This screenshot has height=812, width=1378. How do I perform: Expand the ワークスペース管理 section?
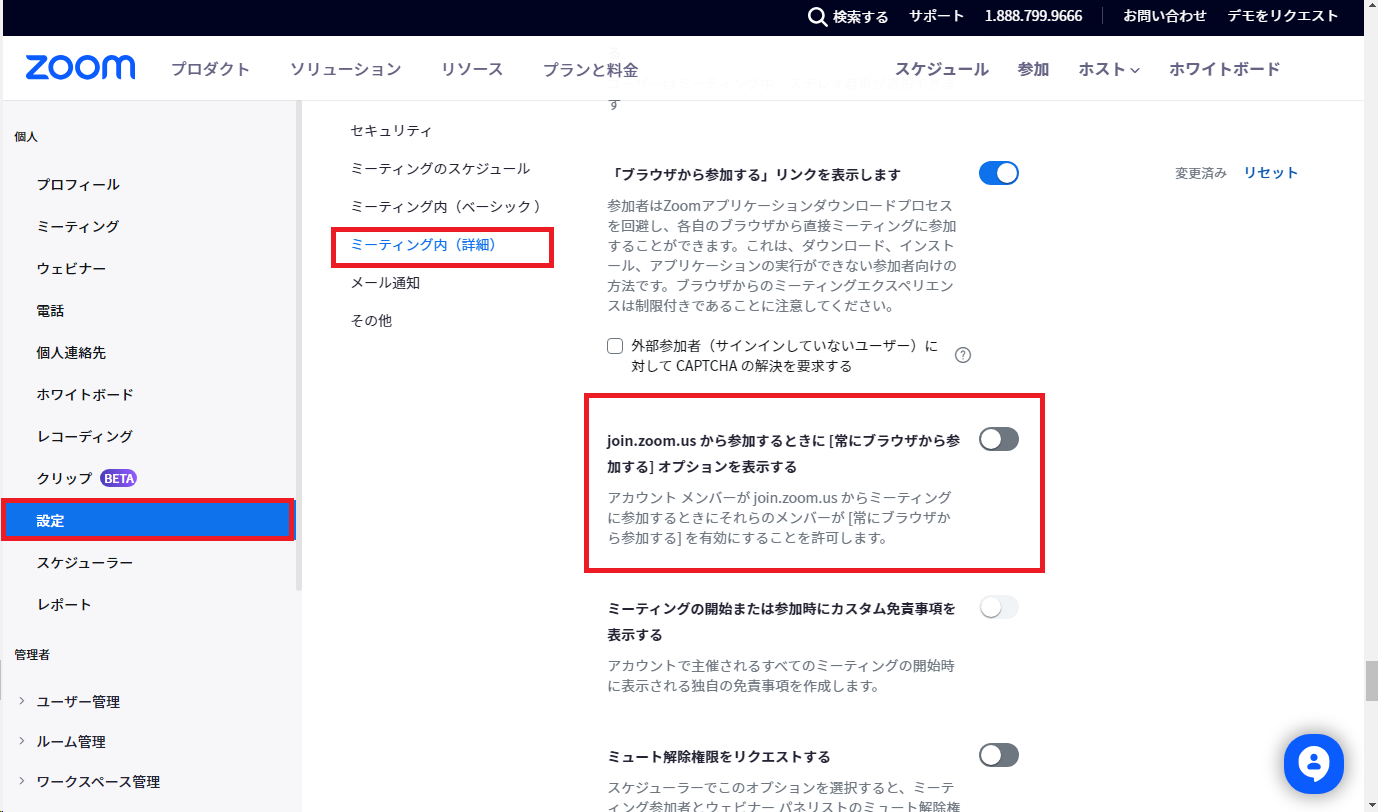tap(22, 781)
